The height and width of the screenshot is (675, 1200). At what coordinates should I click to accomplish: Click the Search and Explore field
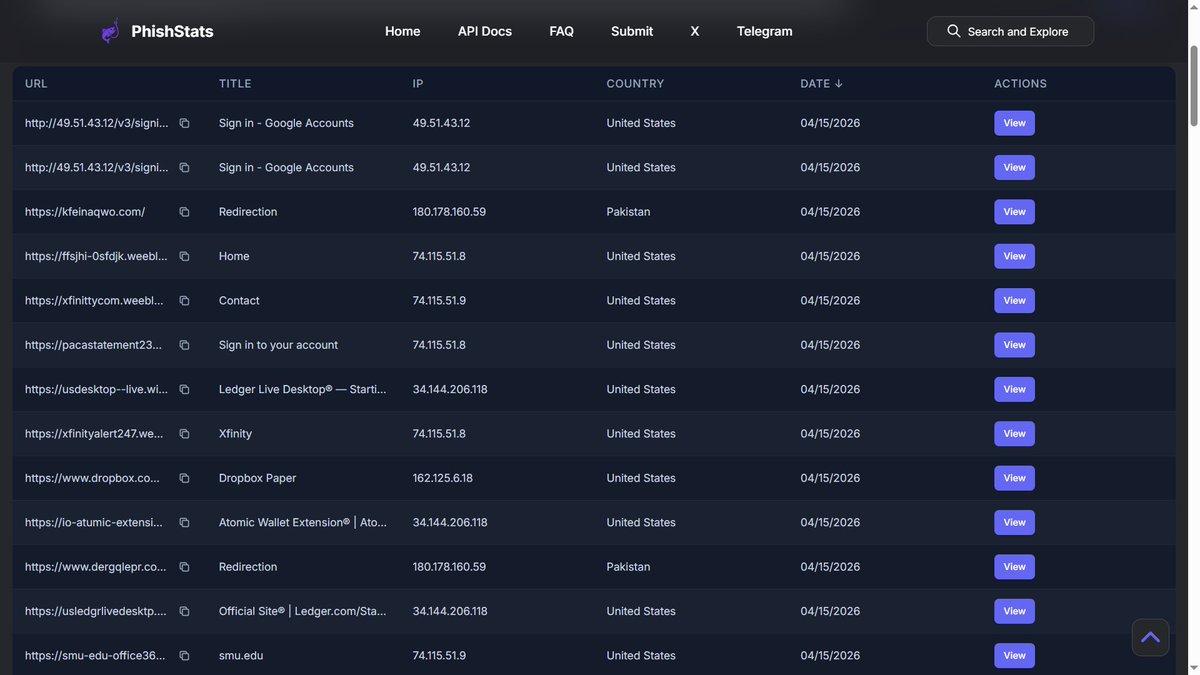pos(1010,31)
